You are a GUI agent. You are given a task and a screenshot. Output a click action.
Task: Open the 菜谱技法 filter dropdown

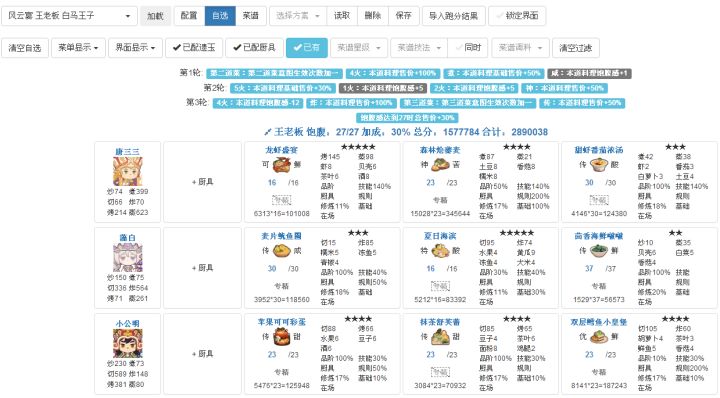(x=419, y=48)
